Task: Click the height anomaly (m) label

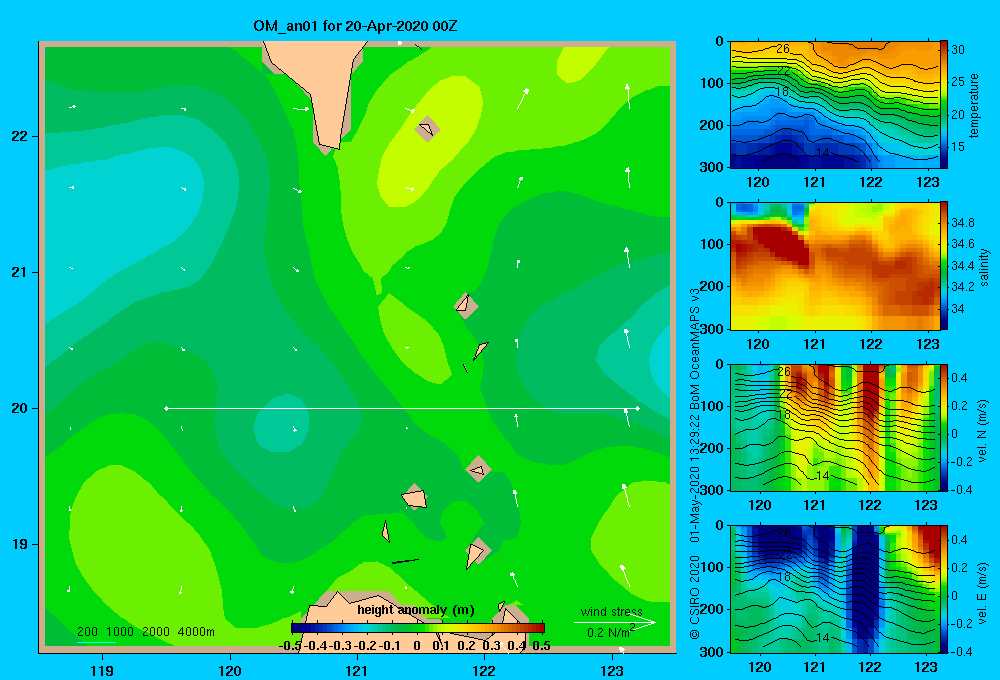Action: pos(416,610)
